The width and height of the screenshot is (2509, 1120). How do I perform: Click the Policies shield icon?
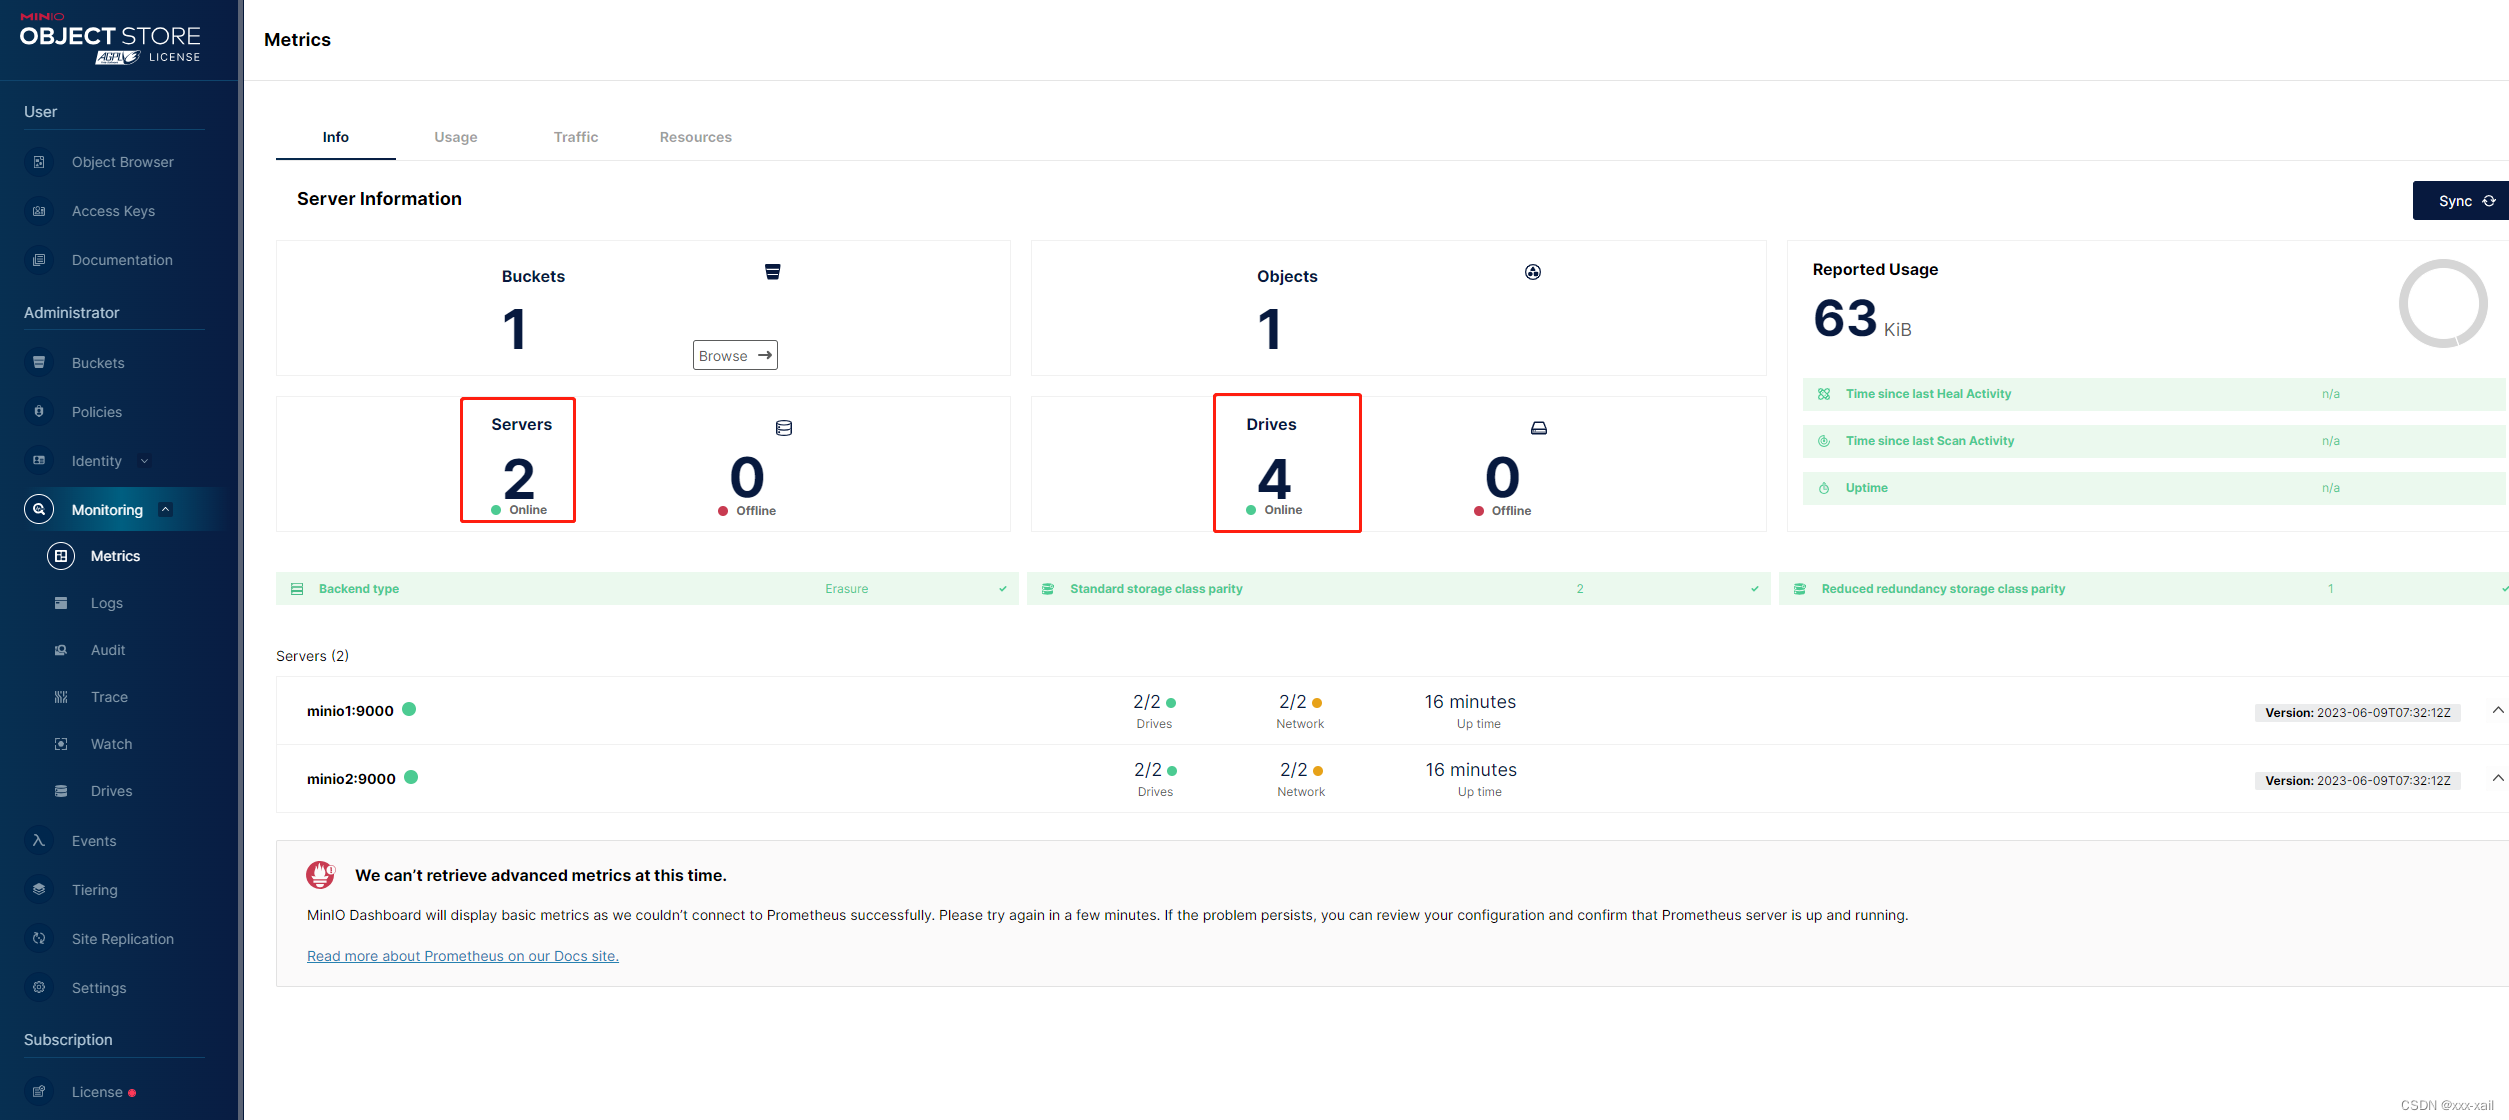tap(39, 411)
